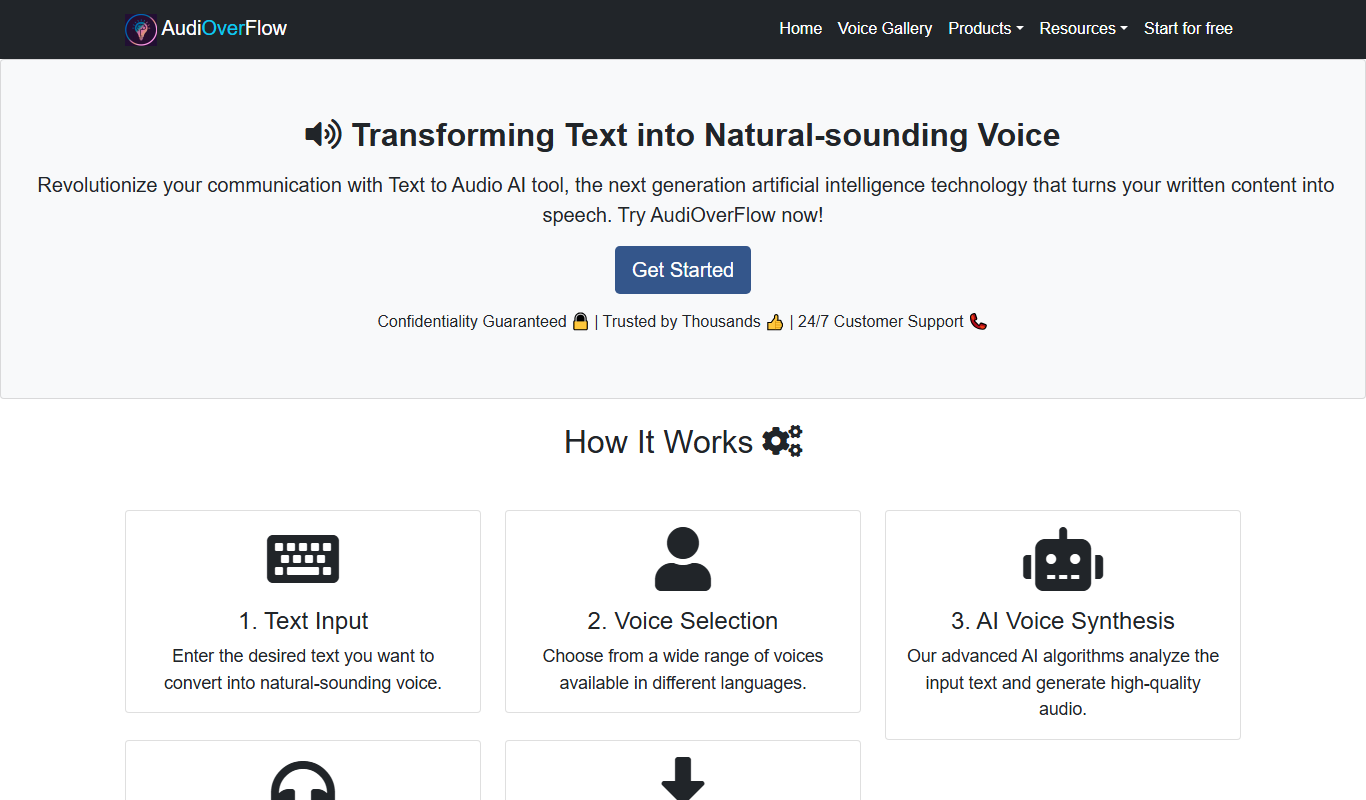This screenshot has width=1366, height=800.
Task: Click the 'How It Works' heading text
Action: [x=658, y=441]
